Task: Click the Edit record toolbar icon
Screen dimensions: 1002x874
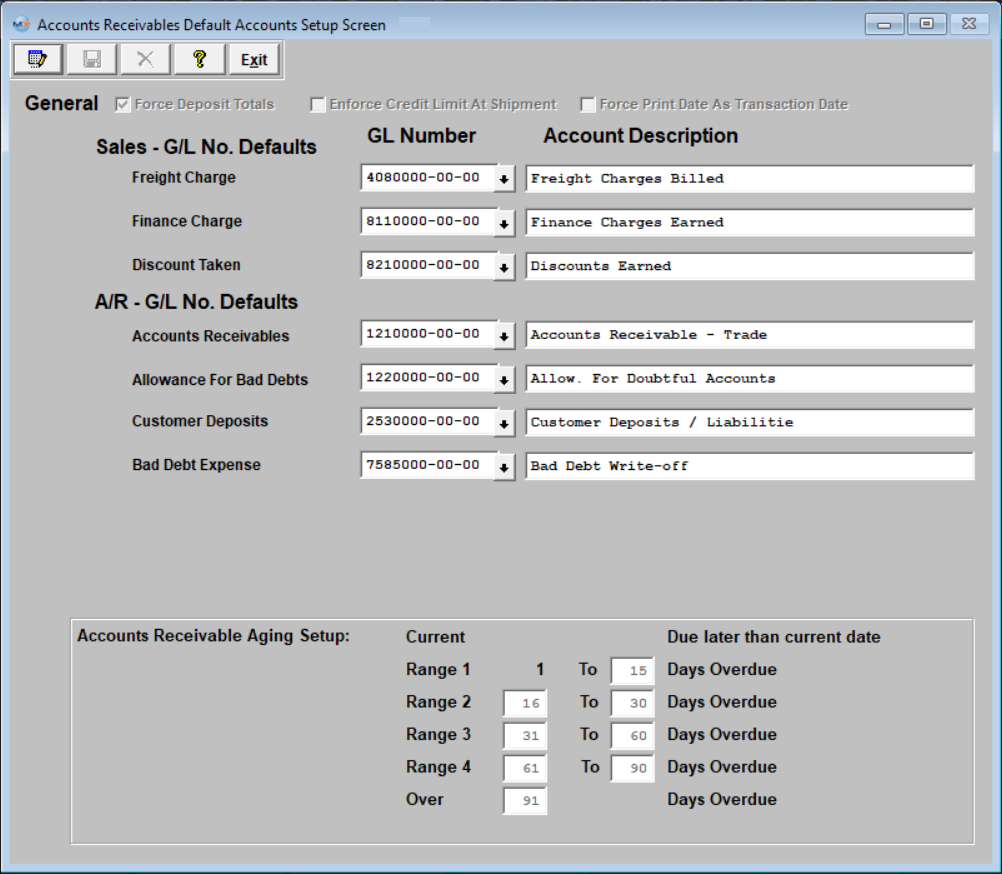Action: click(38, 59)
